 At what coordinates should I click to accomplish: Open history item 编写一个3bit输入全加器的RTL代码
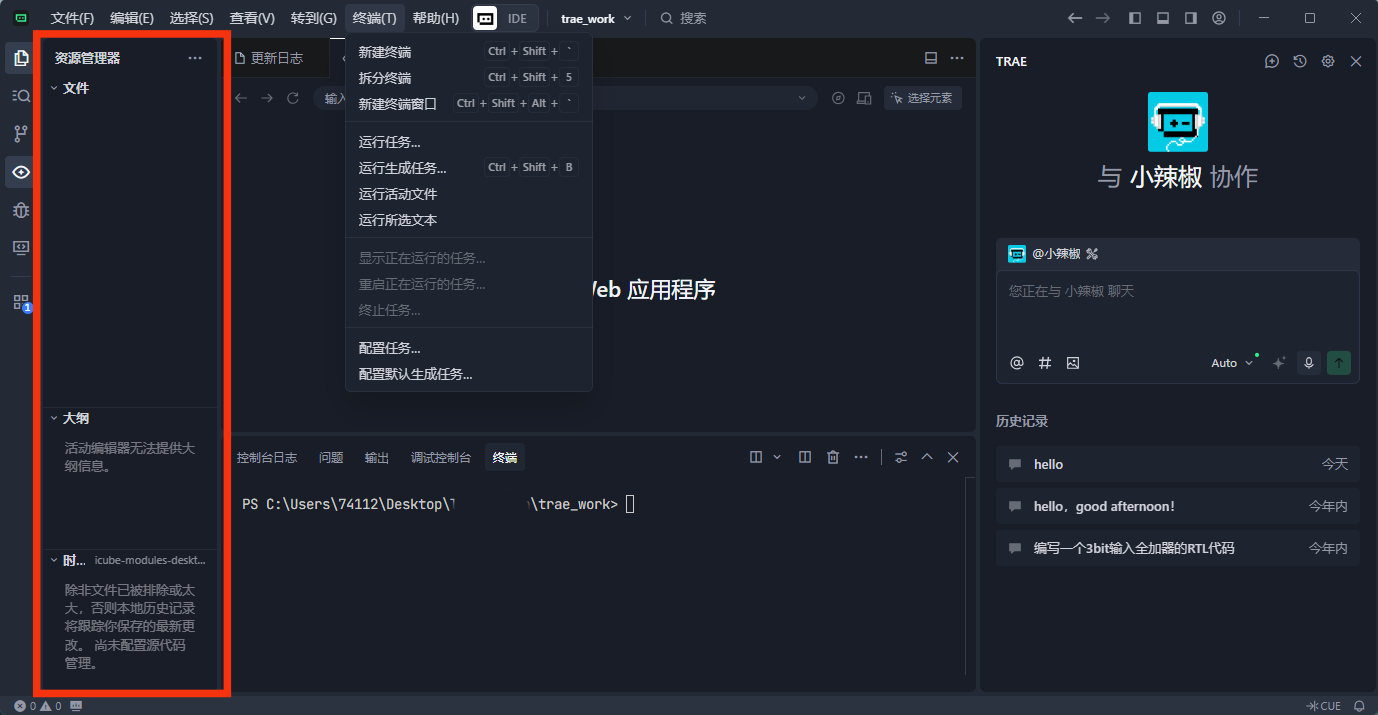point(1177,548)
